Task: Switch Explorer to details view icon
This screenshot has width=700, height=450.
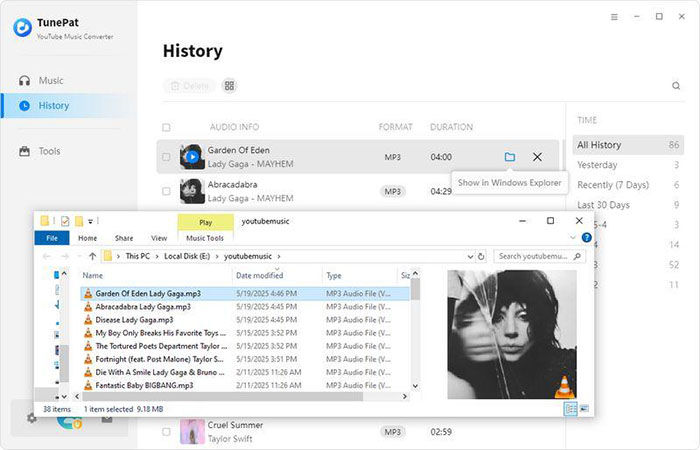Action: [x=571, y=409]
